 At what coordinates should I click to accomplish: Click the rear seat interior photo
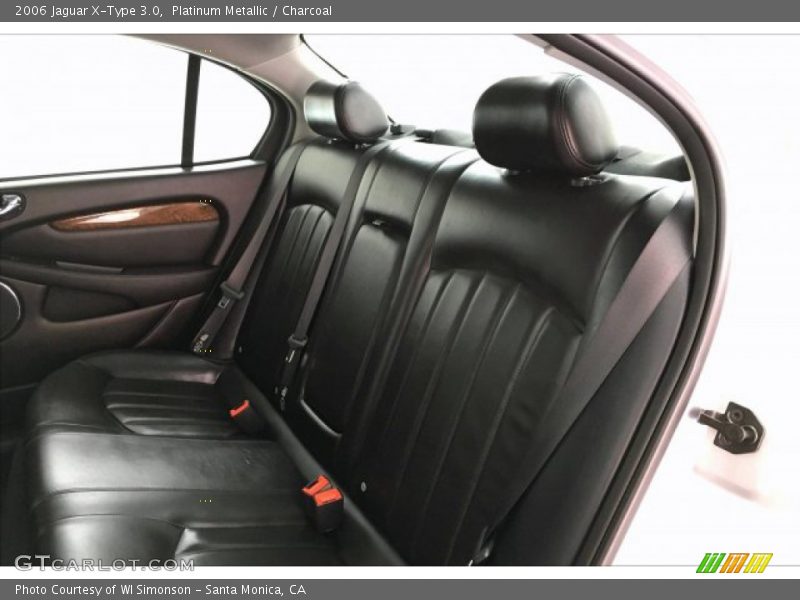point(400,300)
